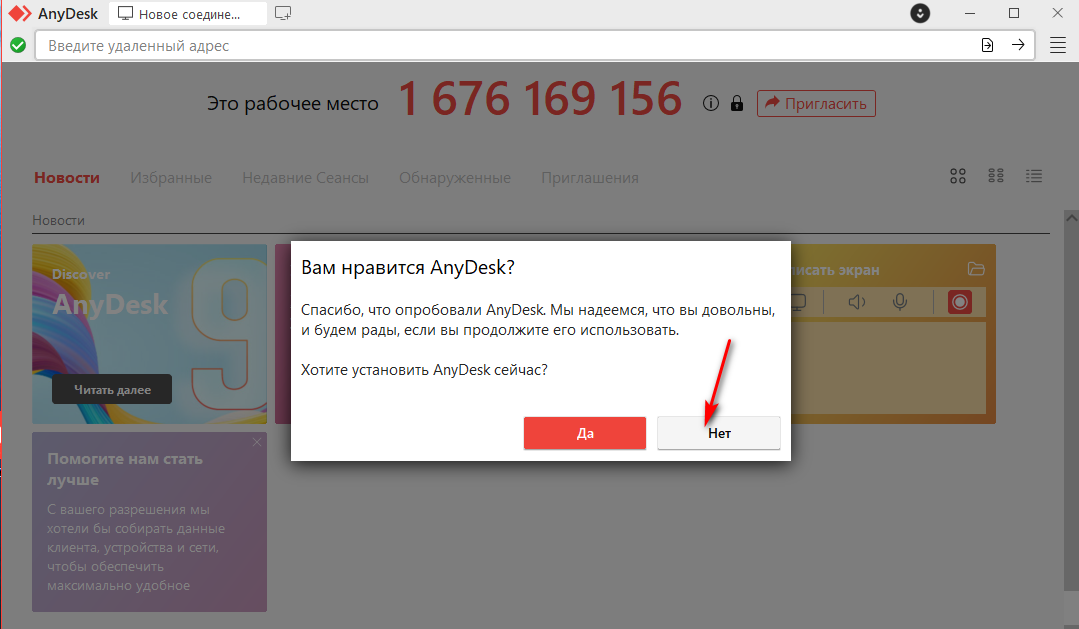Screen dimensions: 1079x629
Task: Click the 'Новости' section heading
Action: [58, 220]
